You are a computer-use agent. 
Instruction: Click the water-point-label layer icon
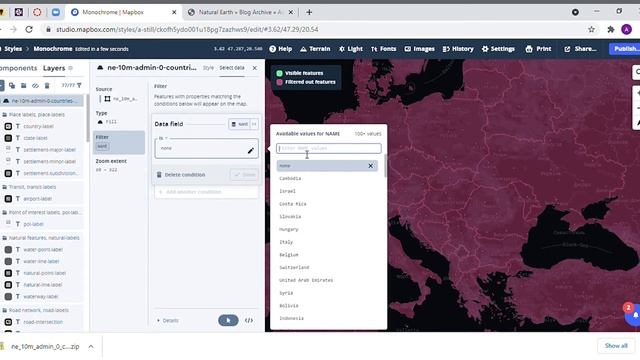click(x=8, y=249)
